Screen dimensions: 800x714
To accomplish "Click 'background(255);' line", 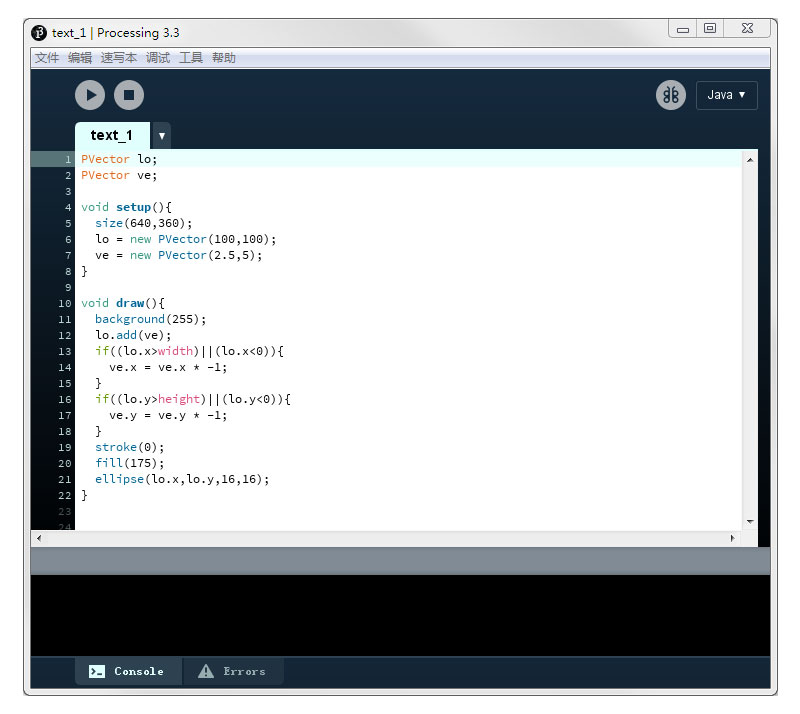I will coord(151,319).
